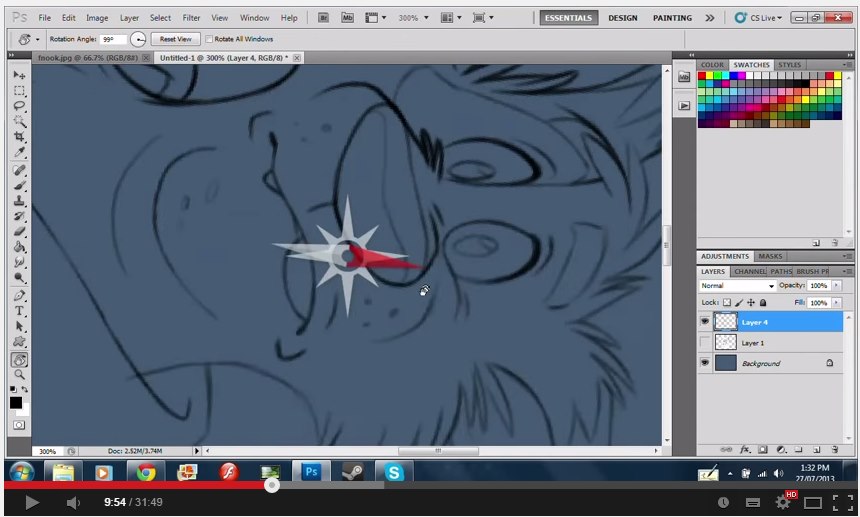This screenshot has height=517, width=860.
Task: Enable Rotate All Windows checkbox
Action: [x=209, y=39]
